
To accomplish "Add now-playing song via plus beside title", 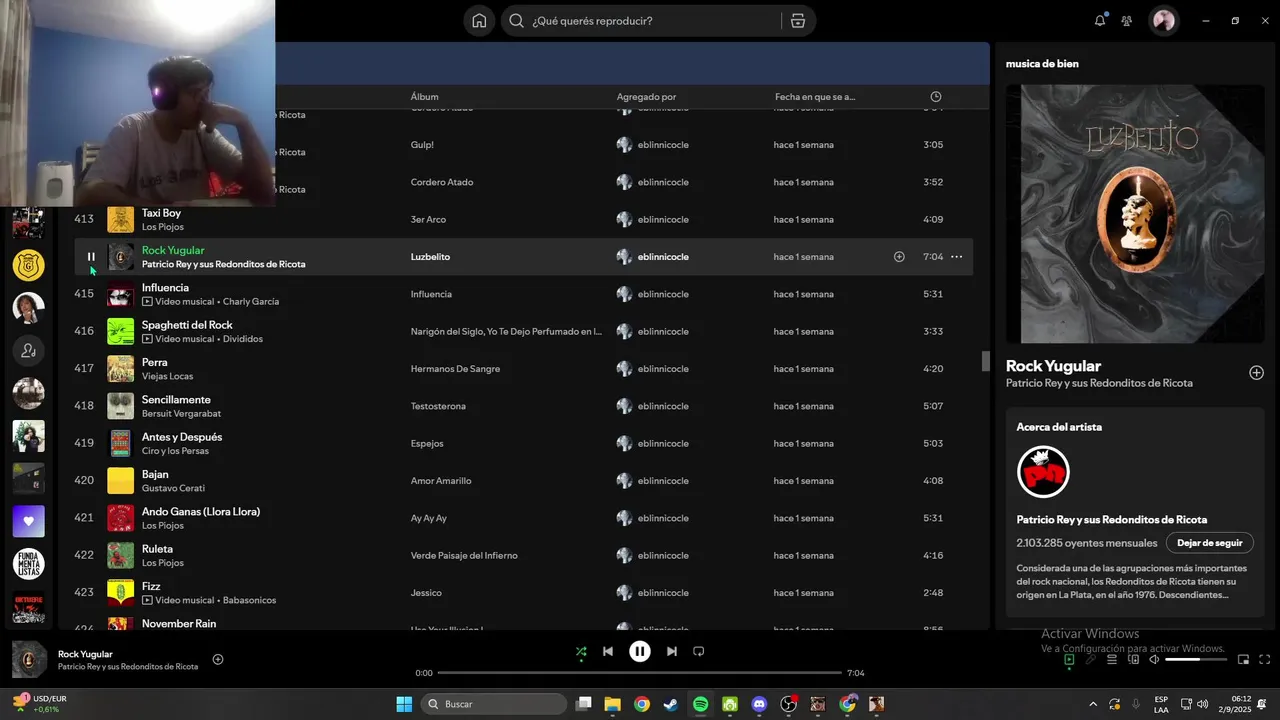I will 218,659.
